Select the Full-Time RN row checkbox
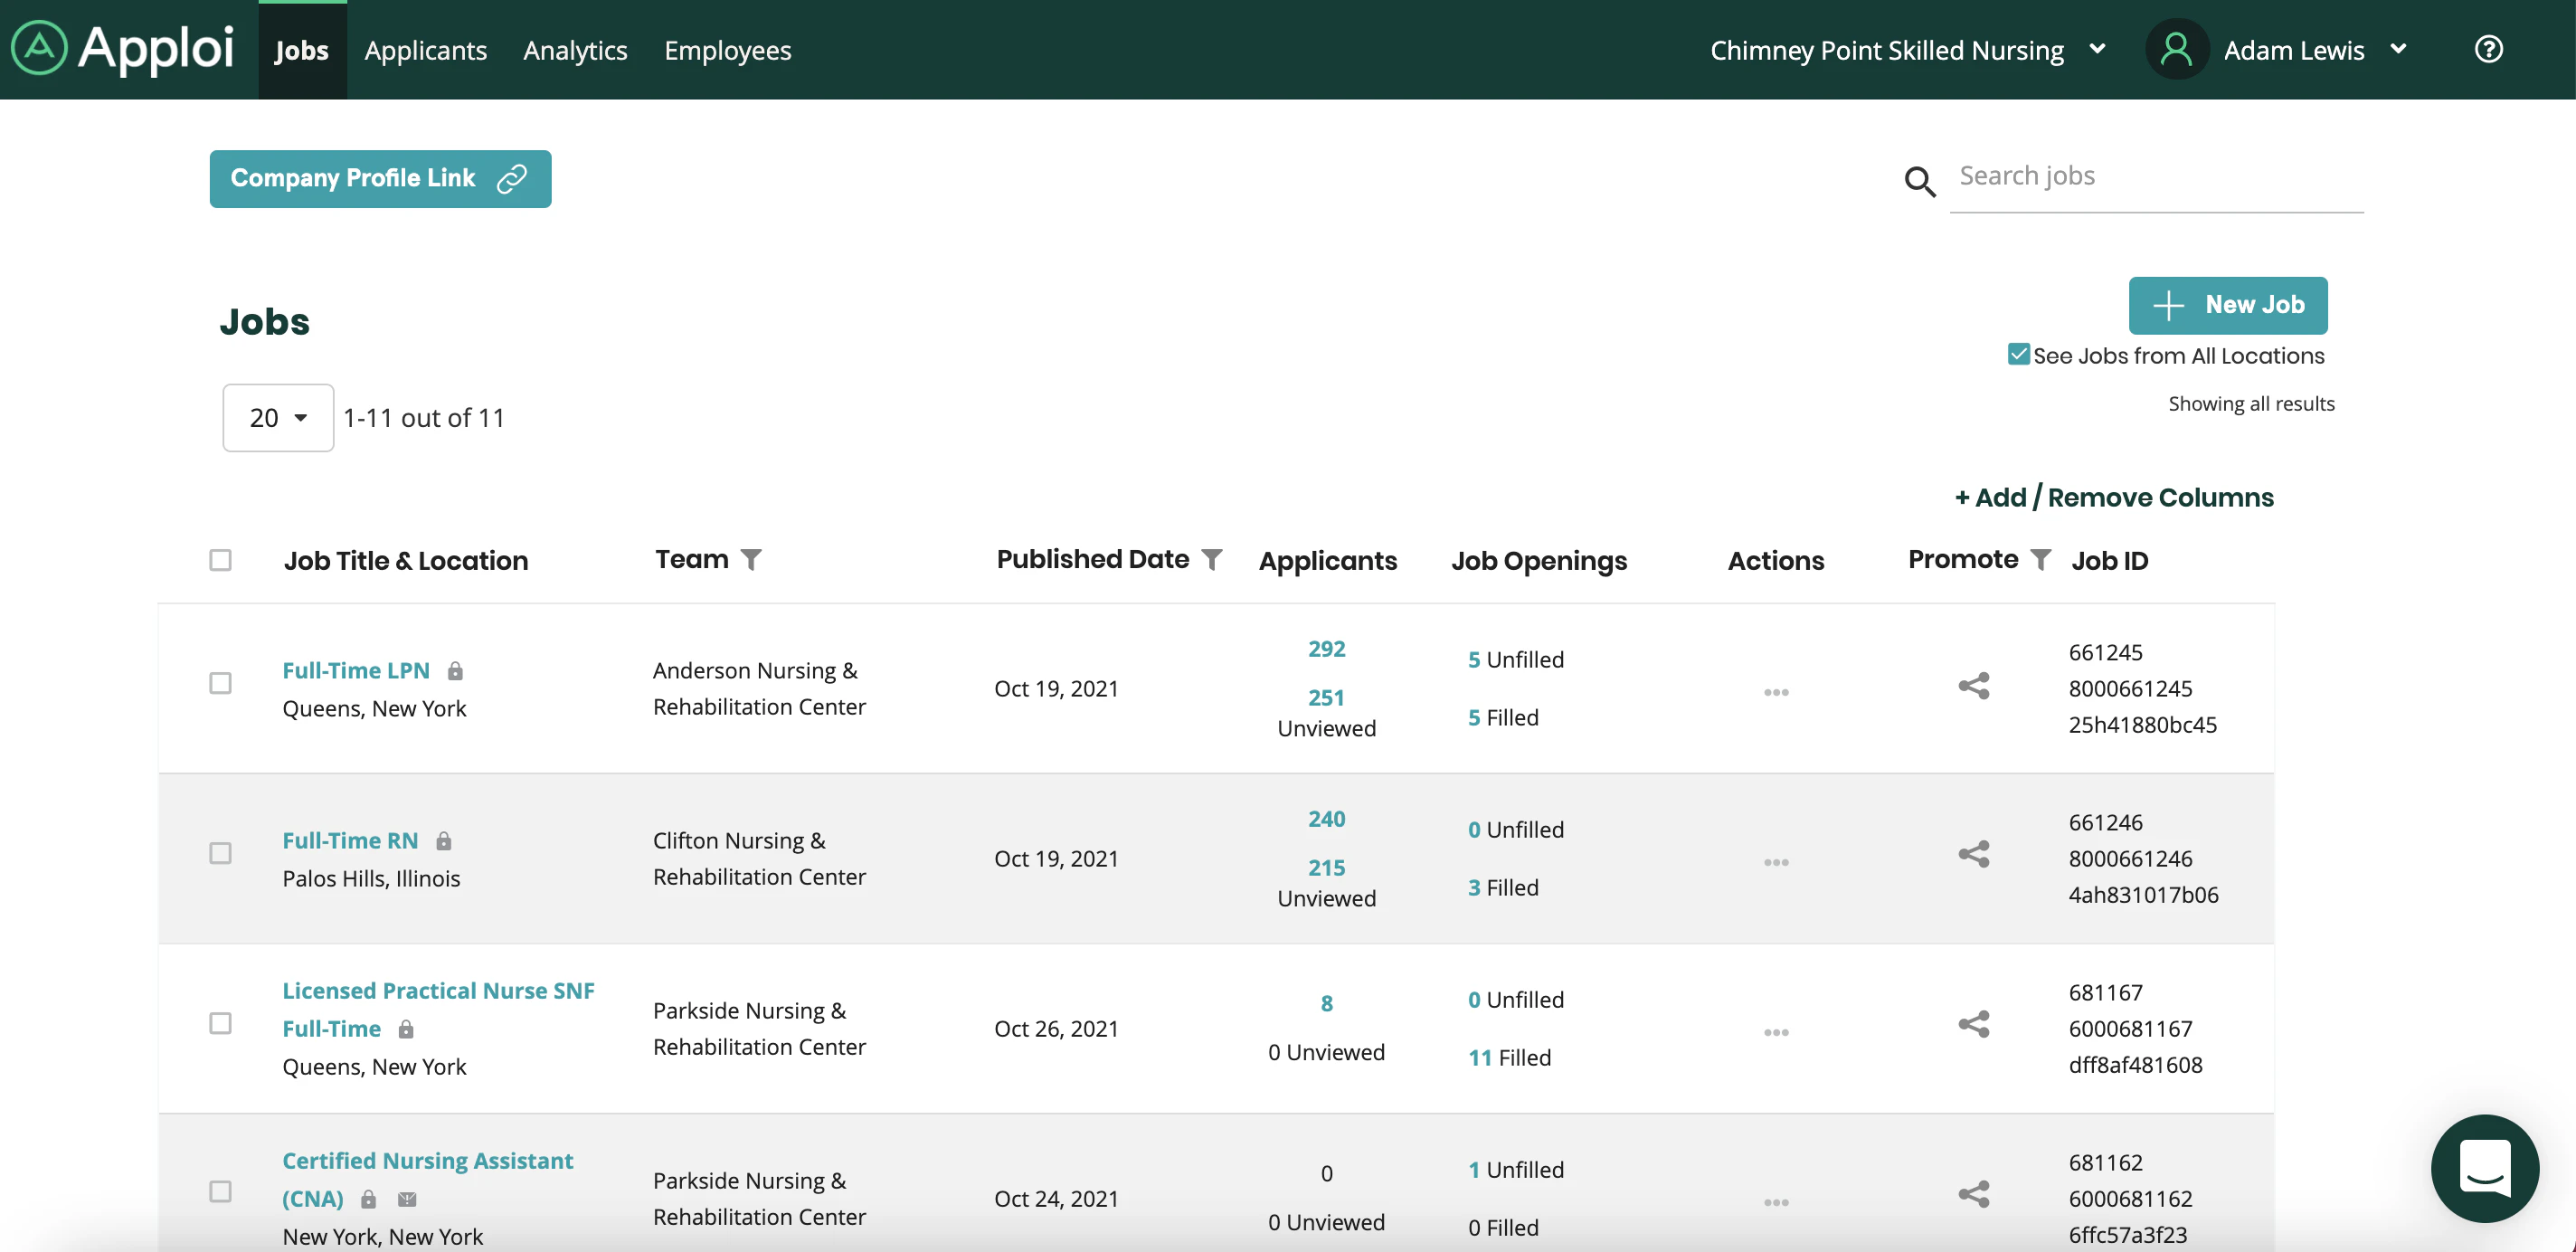Screen dimensions: 2576x1252 pyautogui.click(x=221, y=854)
